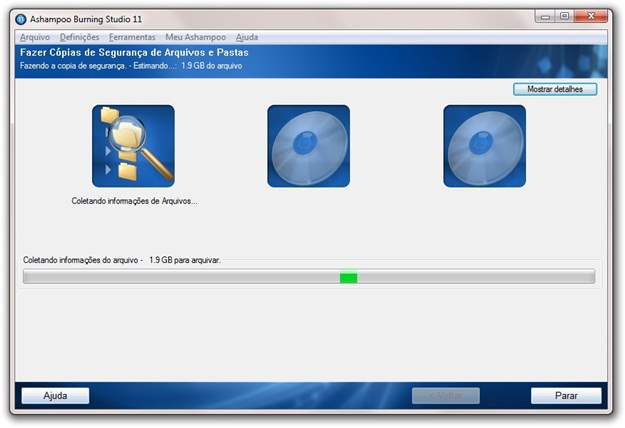The image size is (625, 428).
Task: Click the 'Fazendo a copia de segurança' subtitle
Action: [73, 66]
